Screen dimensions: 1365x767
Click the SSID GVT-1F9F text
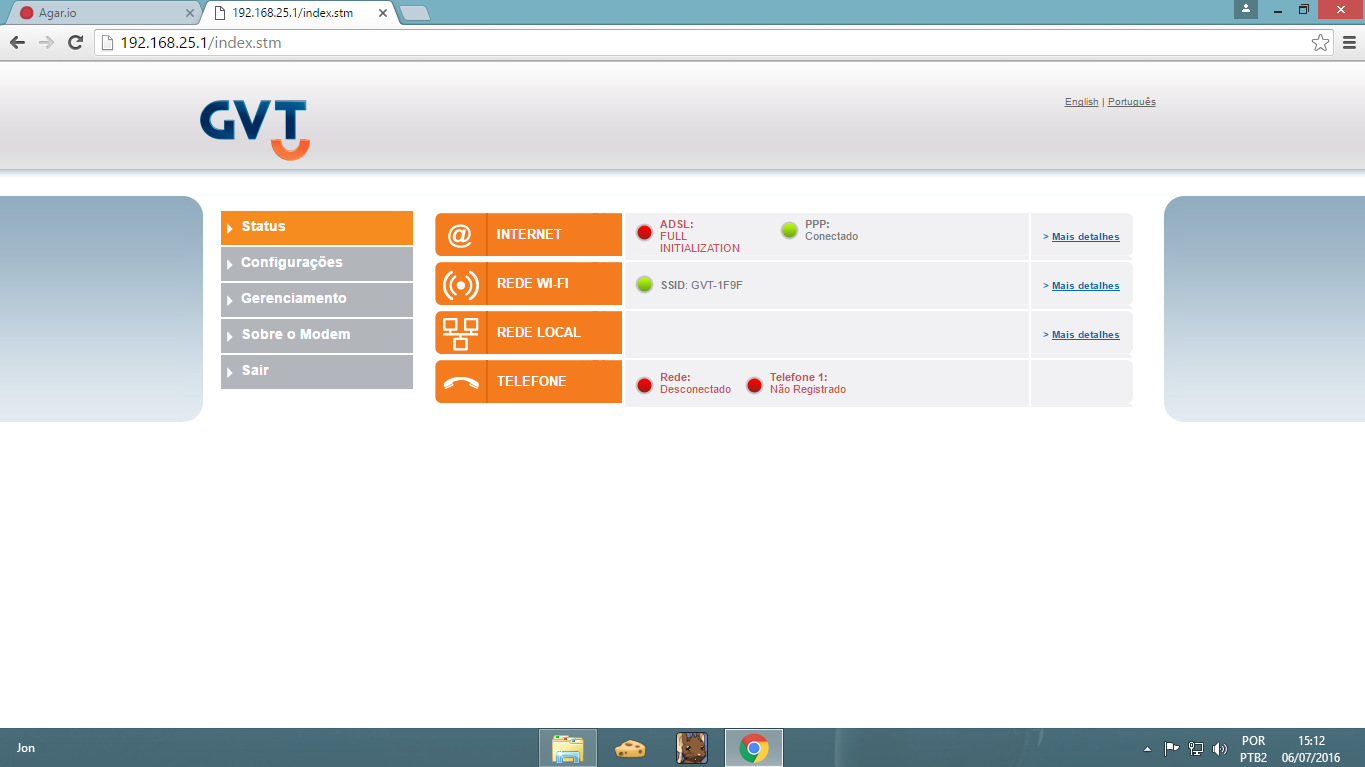pyautogui.click(x=702, y=285)
